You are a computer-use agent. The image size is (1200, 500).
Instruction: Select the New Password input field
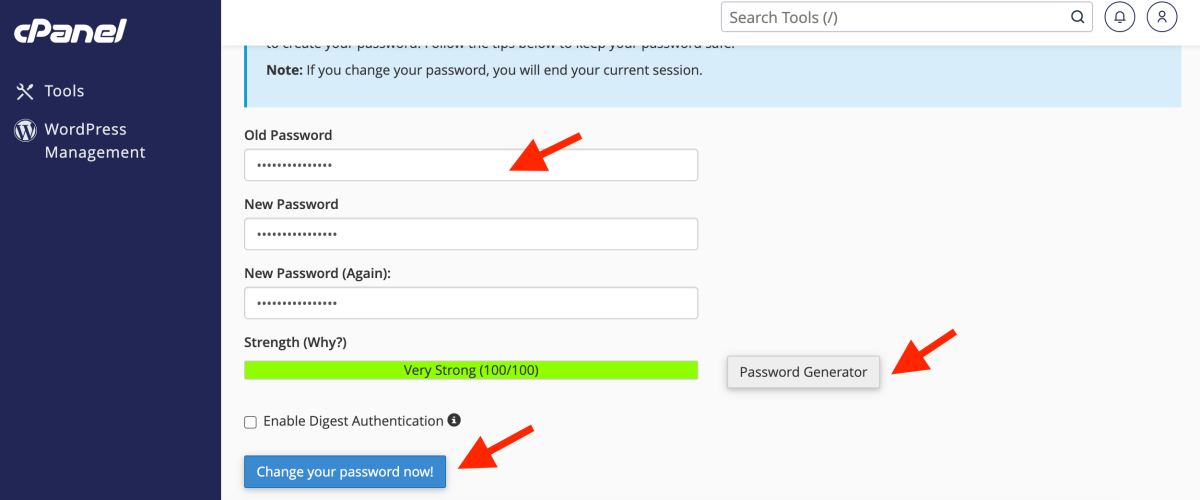pyautogui.click(x=470, y=234)
